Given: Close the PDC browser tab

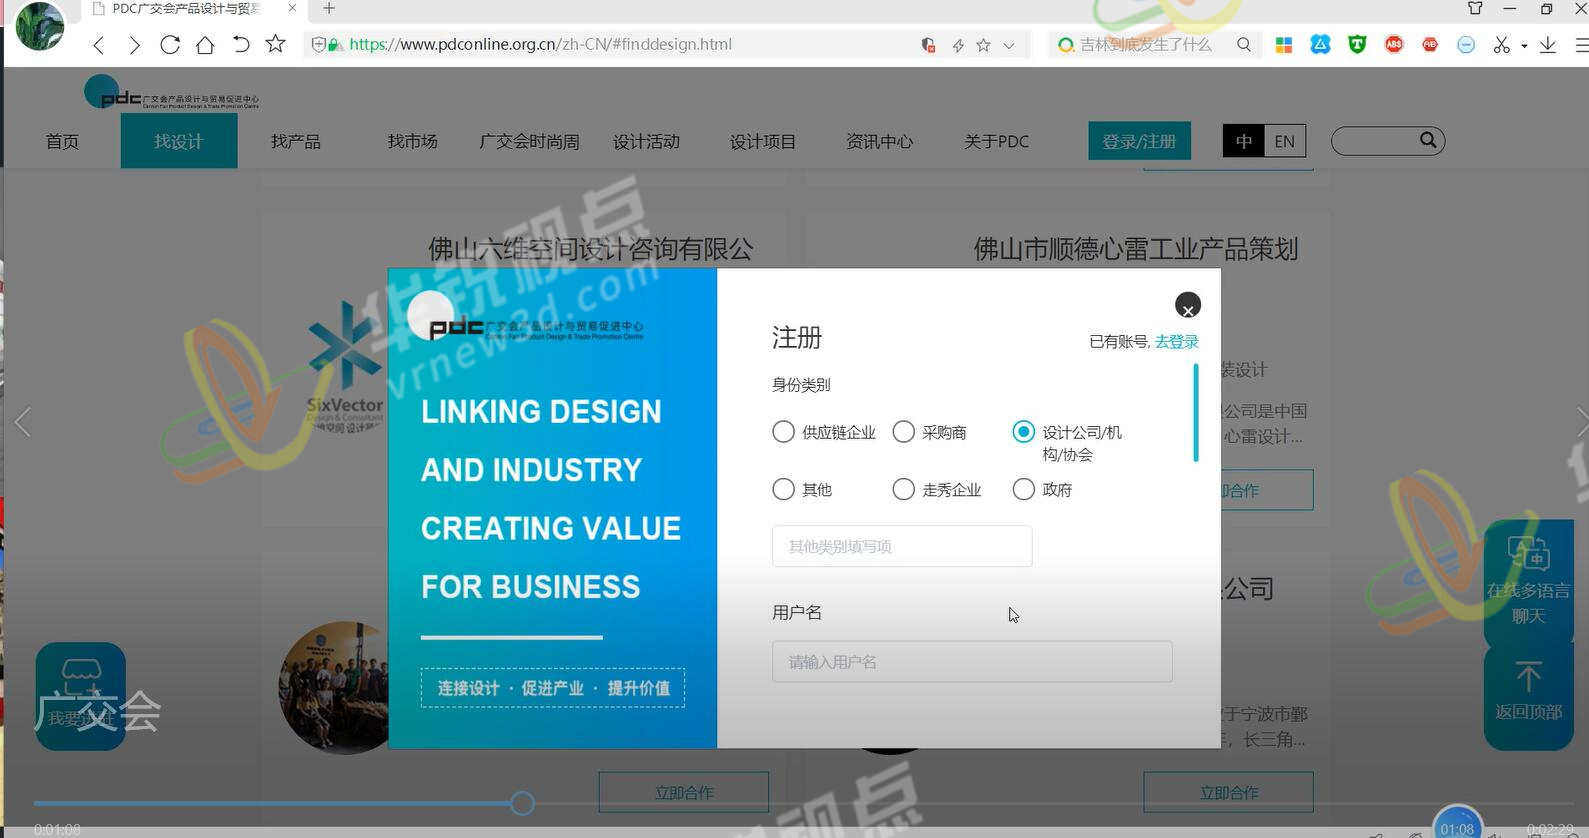Looking at the screenshot, I should (x=292, y=9).
